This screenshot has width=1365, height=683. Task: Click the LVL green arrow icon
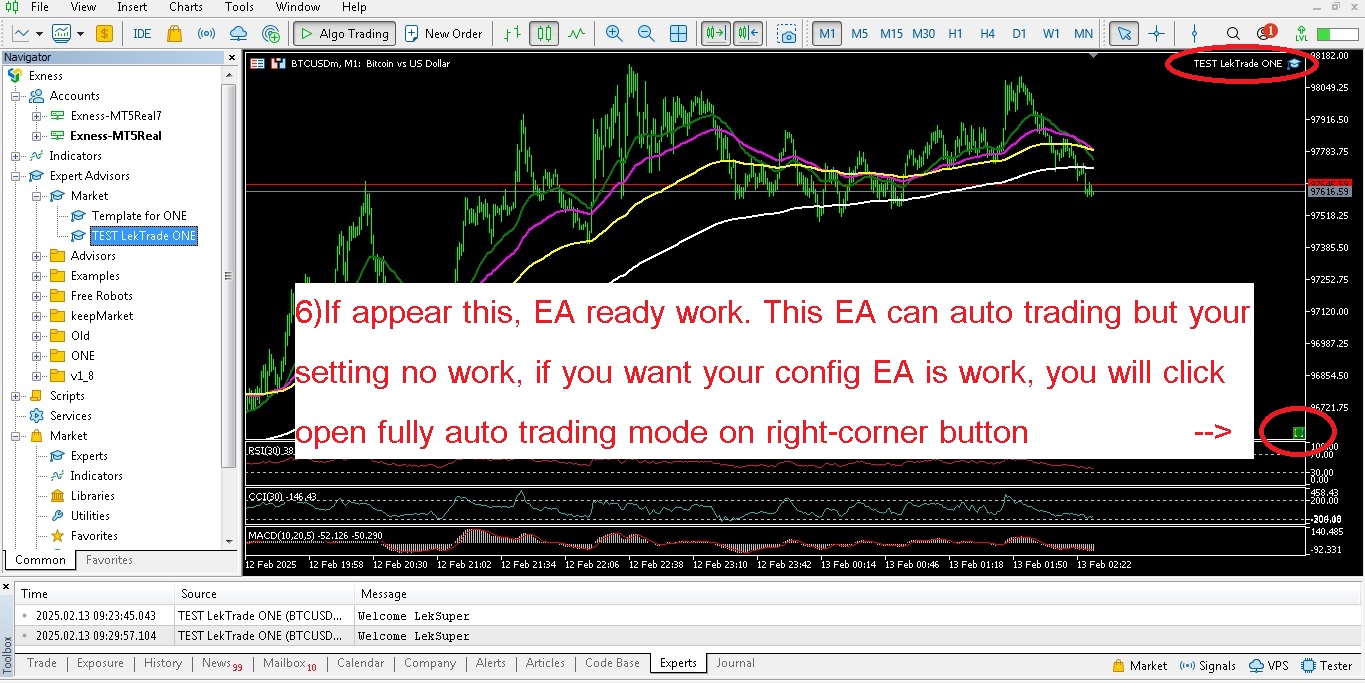pos(1300,33)
